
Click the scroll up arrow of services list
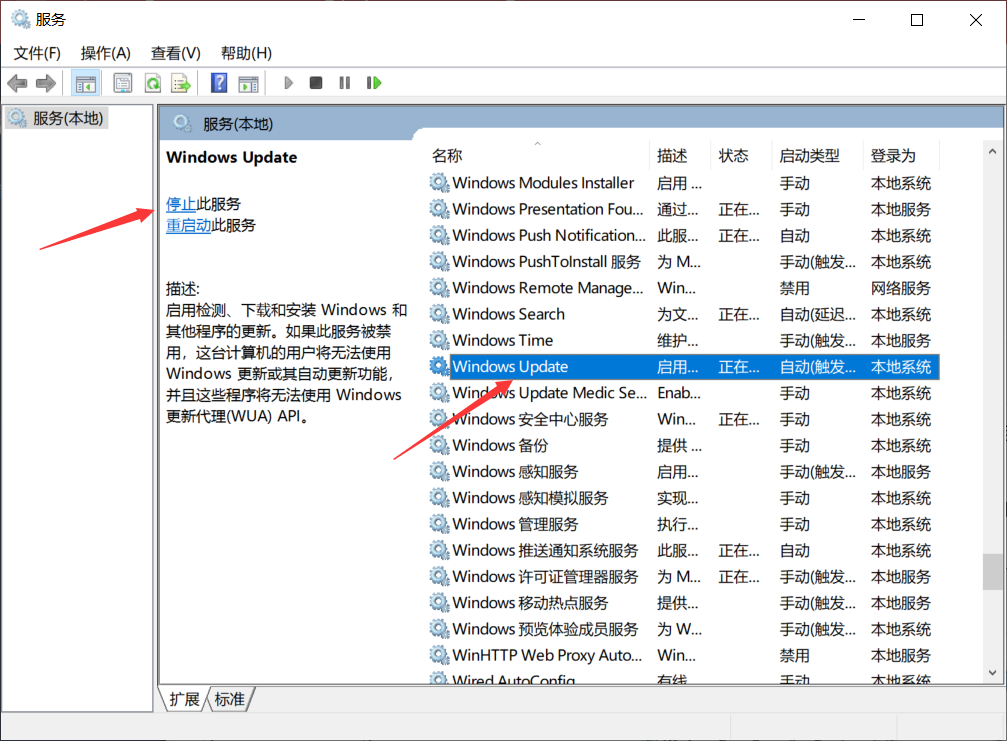point(992,152)
